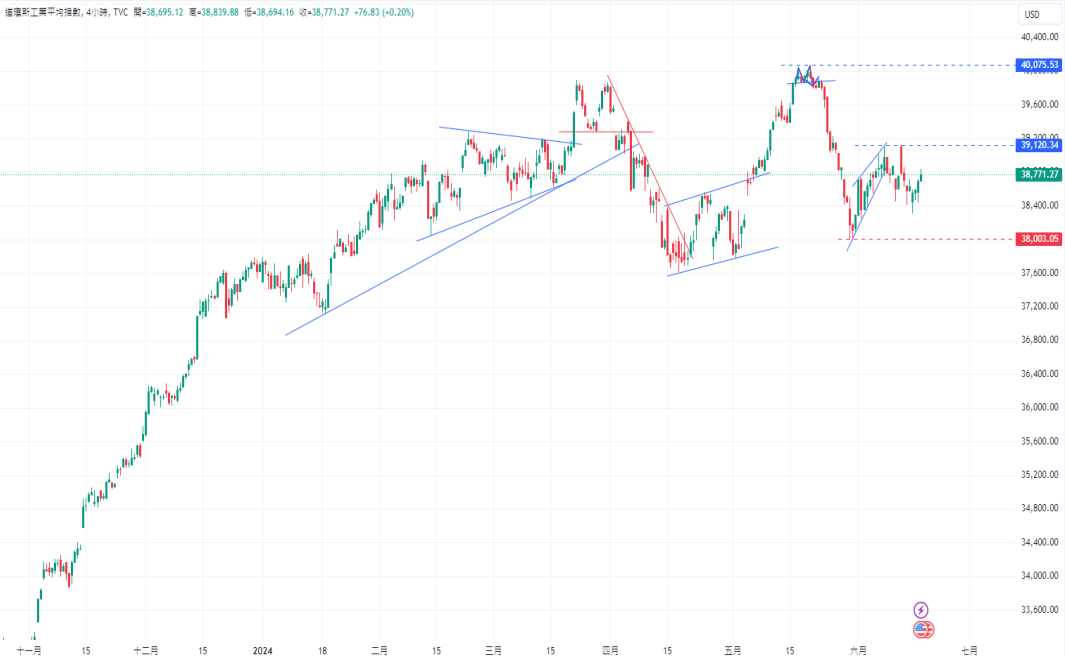Click the purple lightning bolt event icon
The height and width of the screenshot is (657, 1065).
point(920,609)
